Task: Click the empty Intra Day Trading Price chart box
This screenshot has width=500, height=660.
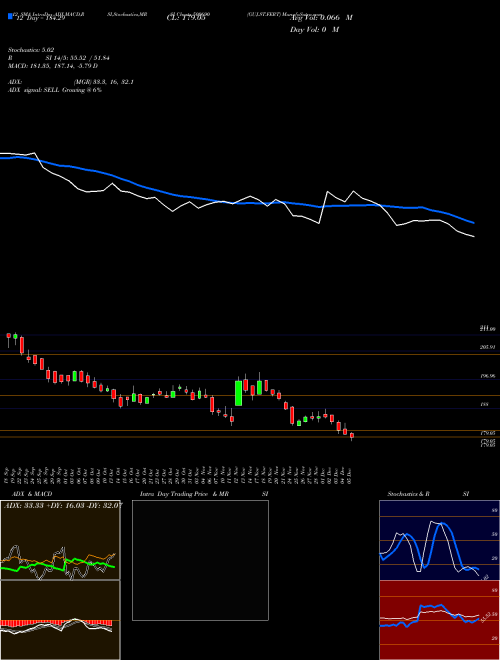Action: [x=200, y=560]
